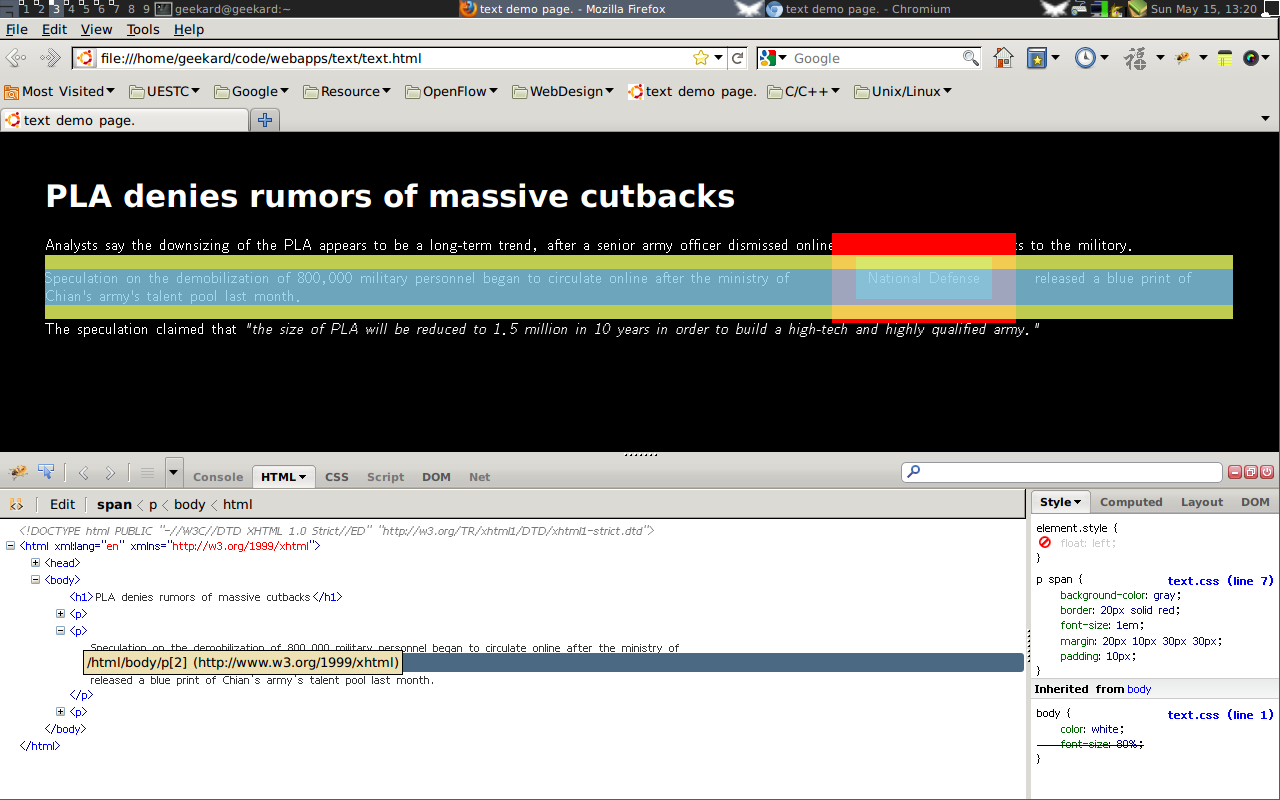Open the Tools menu
Image resolution: width=1280 pixels, height=800 pixels.
[x=143, y=30]
